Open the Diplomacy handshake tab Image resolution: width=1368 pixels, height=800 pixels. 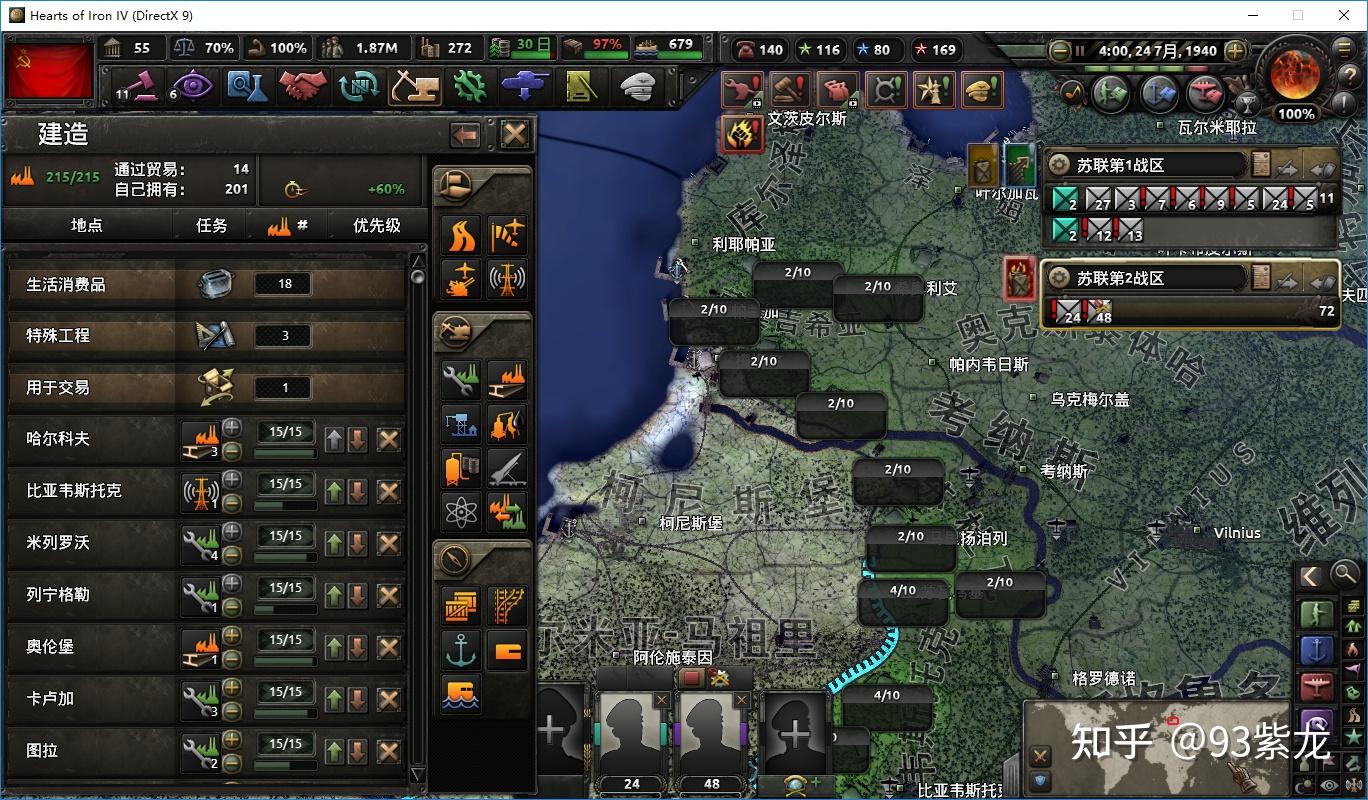[x=303, y=86]
